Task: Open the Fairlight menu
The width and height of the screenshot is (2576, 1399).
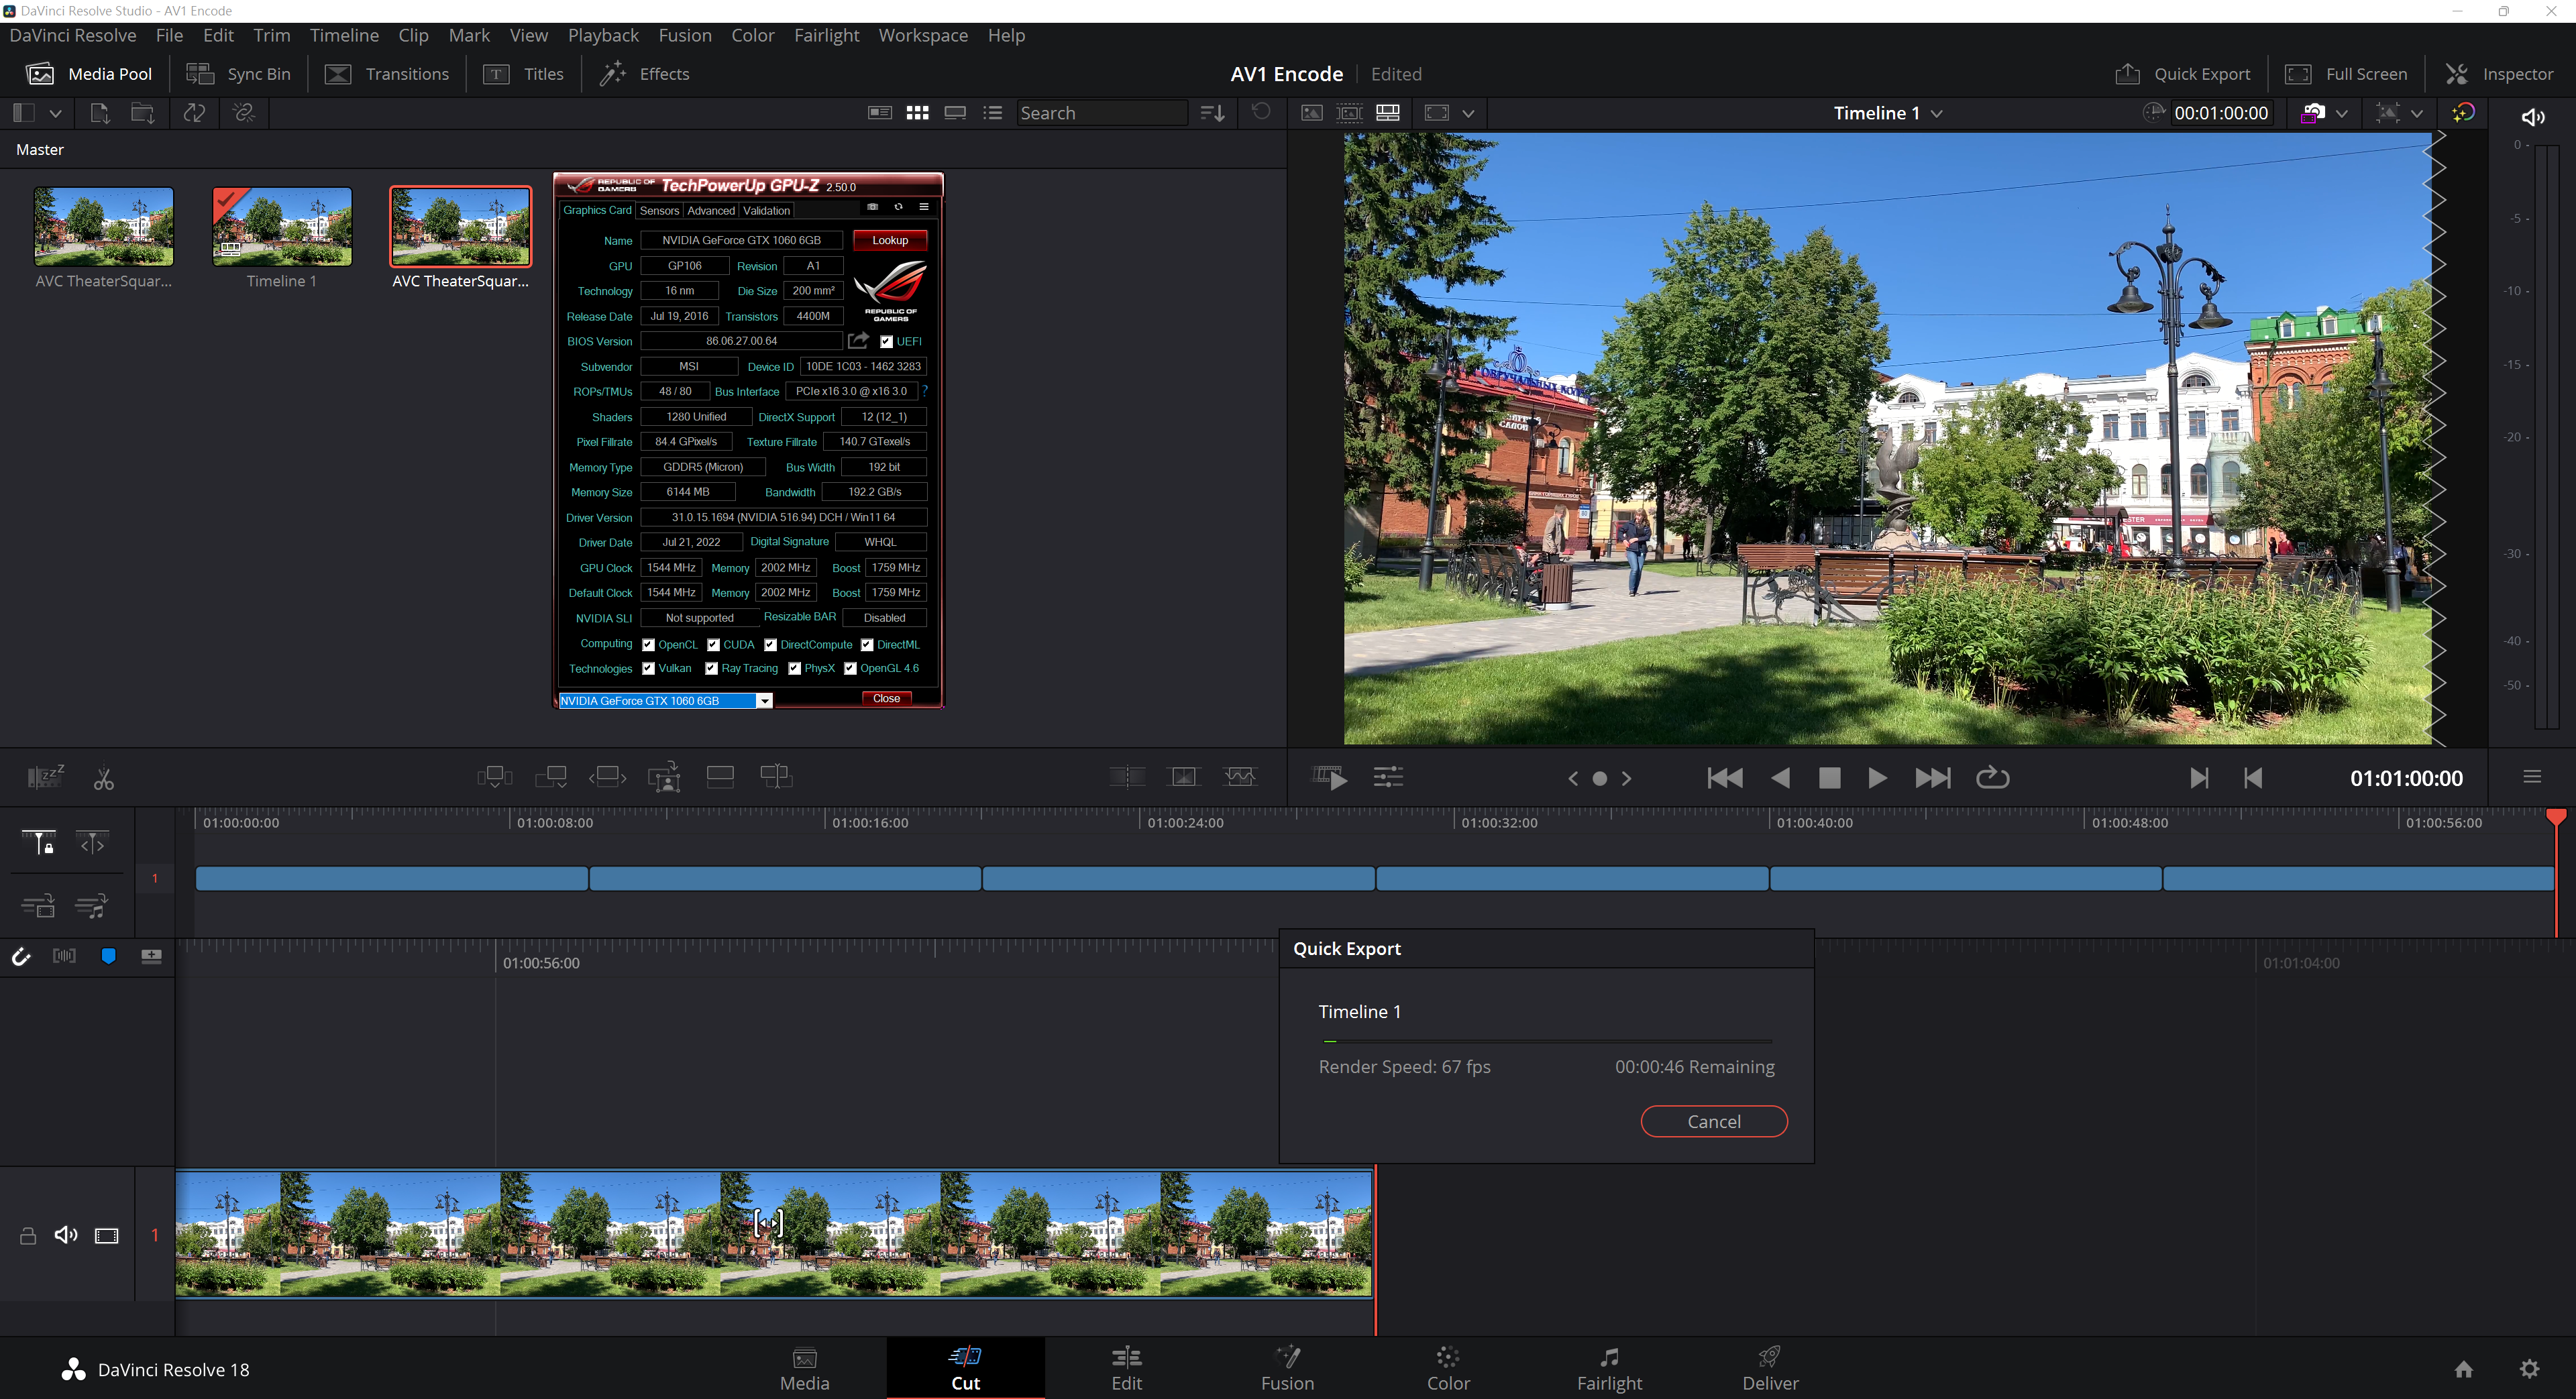Action: click(x=826, y=35)
